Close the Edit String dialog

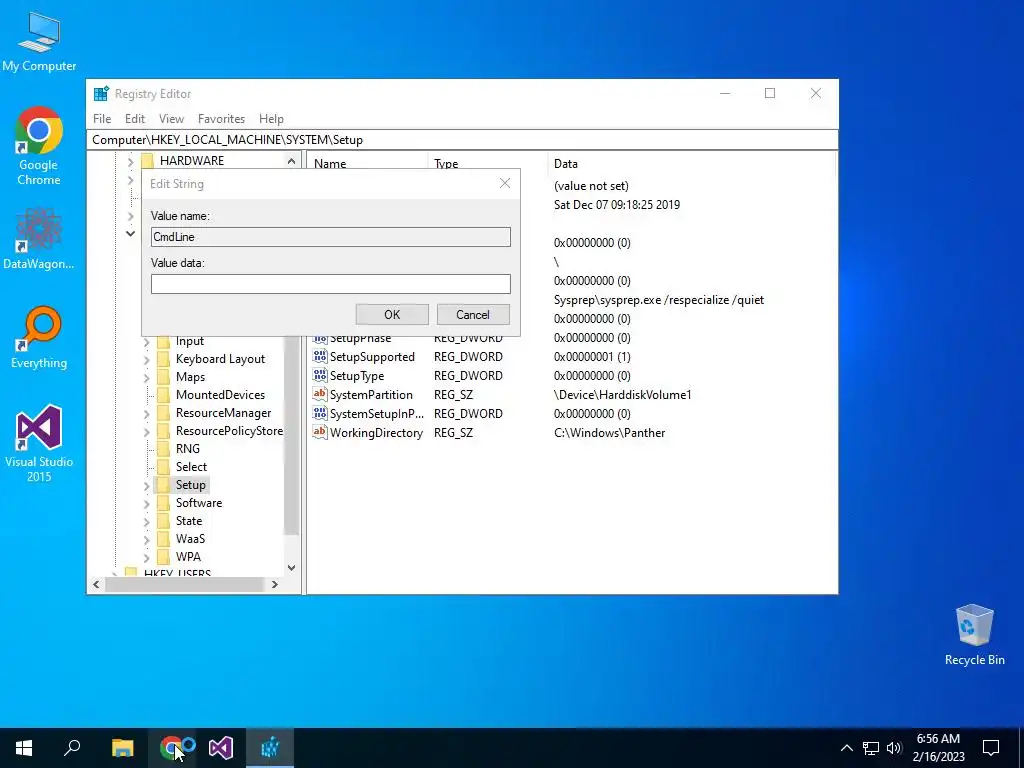tap(505, 184)
